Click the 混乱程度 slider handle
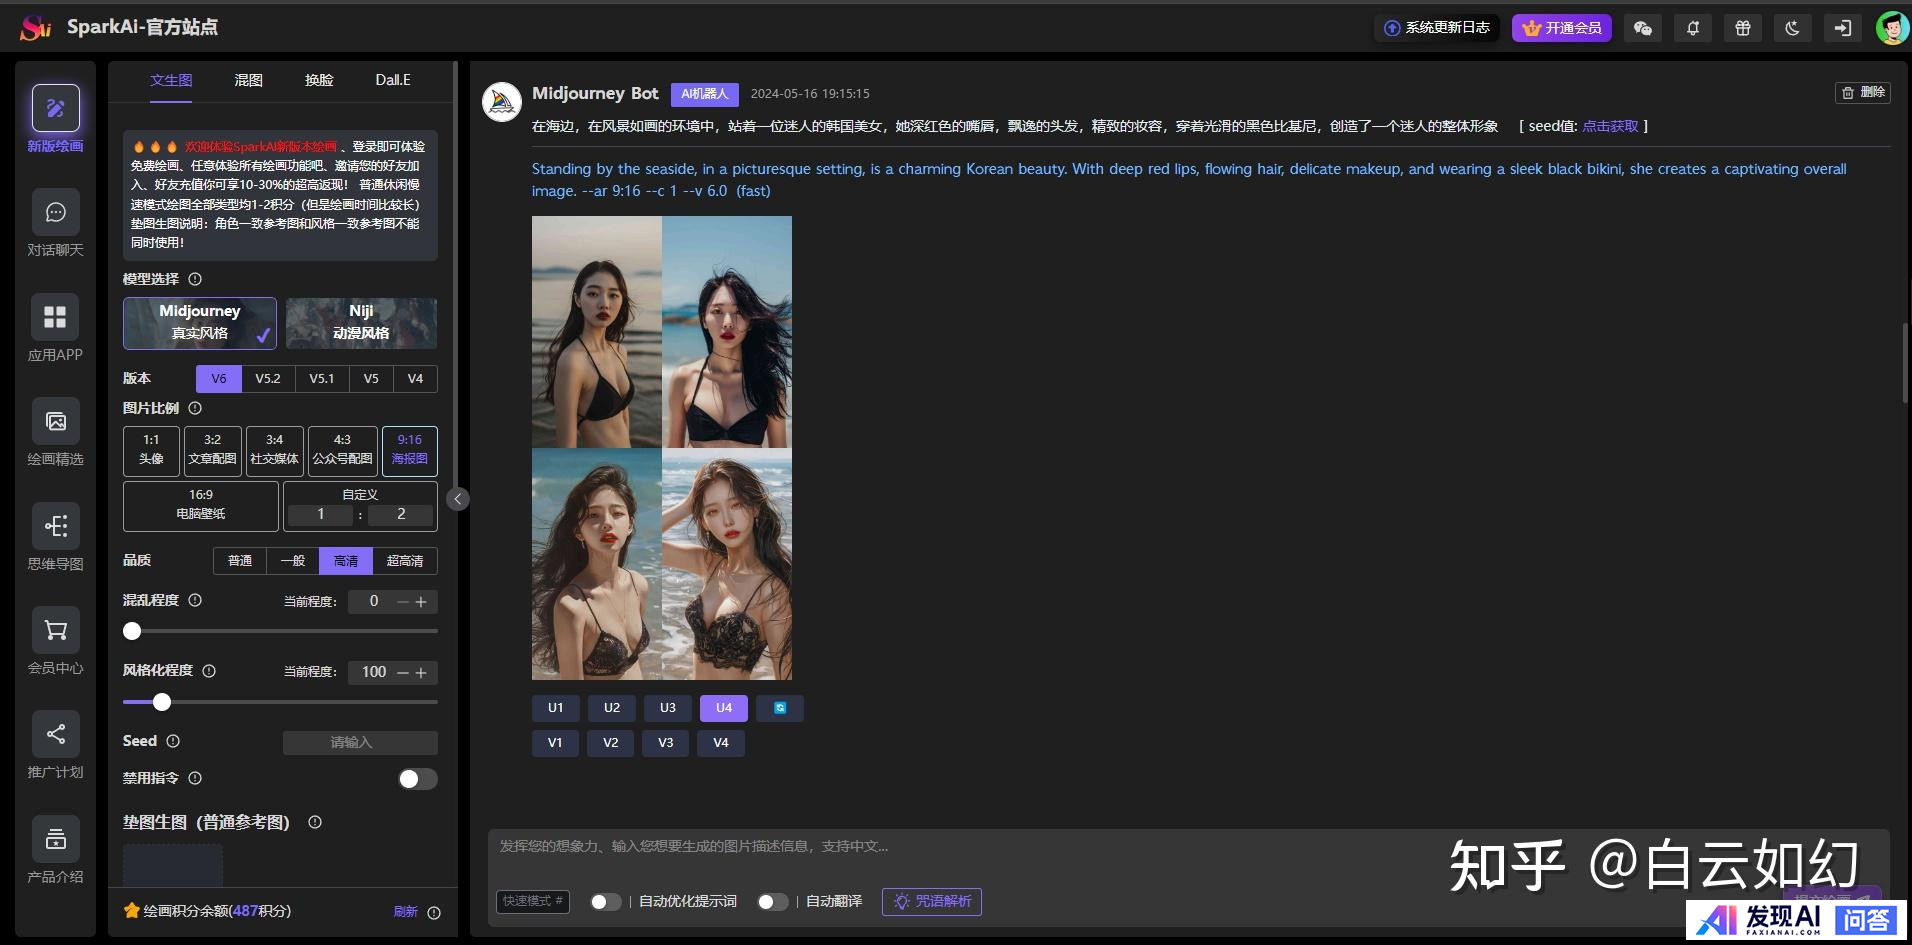The height and width of the screenshot is (945, 1912). [132, 631]
